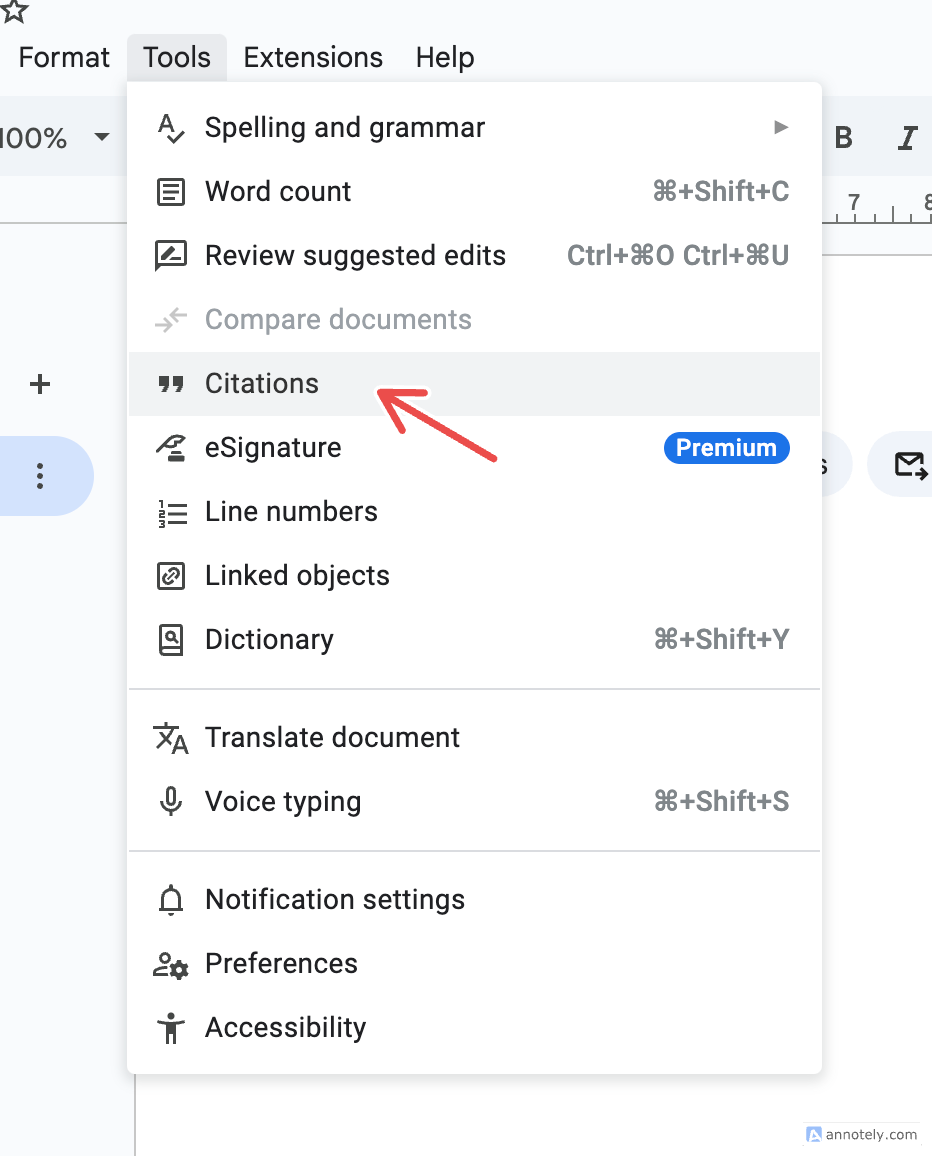This screenshot has width=932, height=1156.
Task: Click the eSignature pen icon
Action: pos(171,448)
